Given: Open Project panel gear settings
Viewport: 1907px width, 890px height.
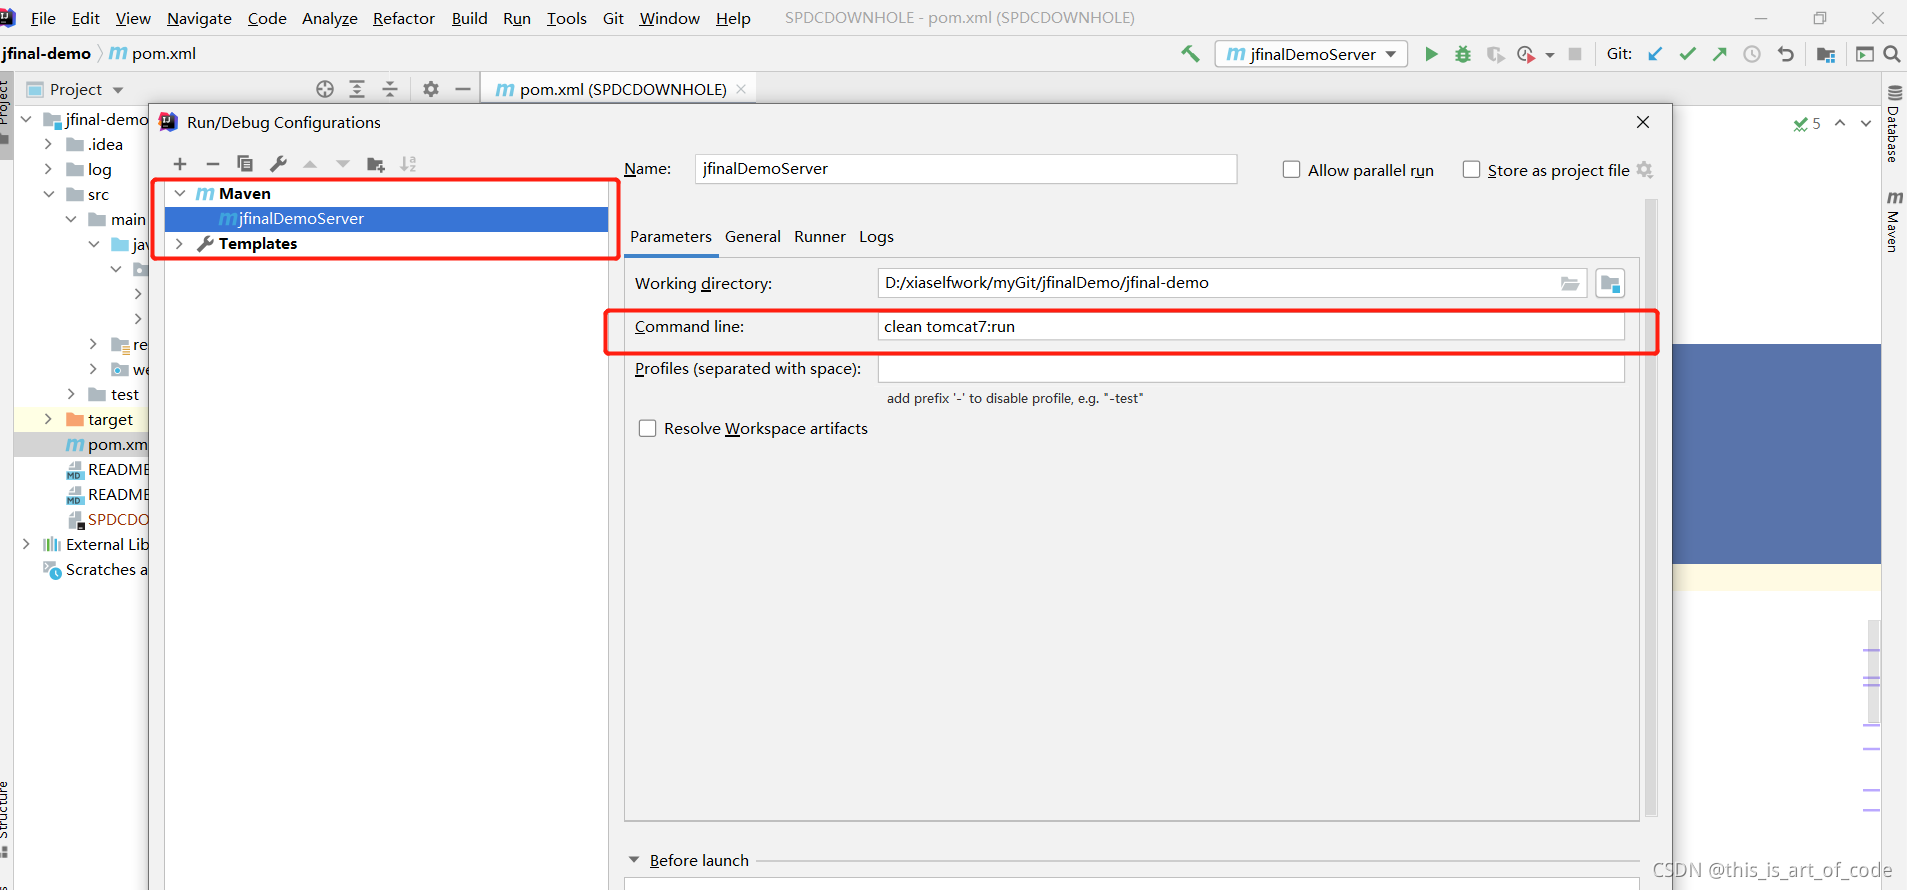Looking at the screenshot, I should click(431, 89).
